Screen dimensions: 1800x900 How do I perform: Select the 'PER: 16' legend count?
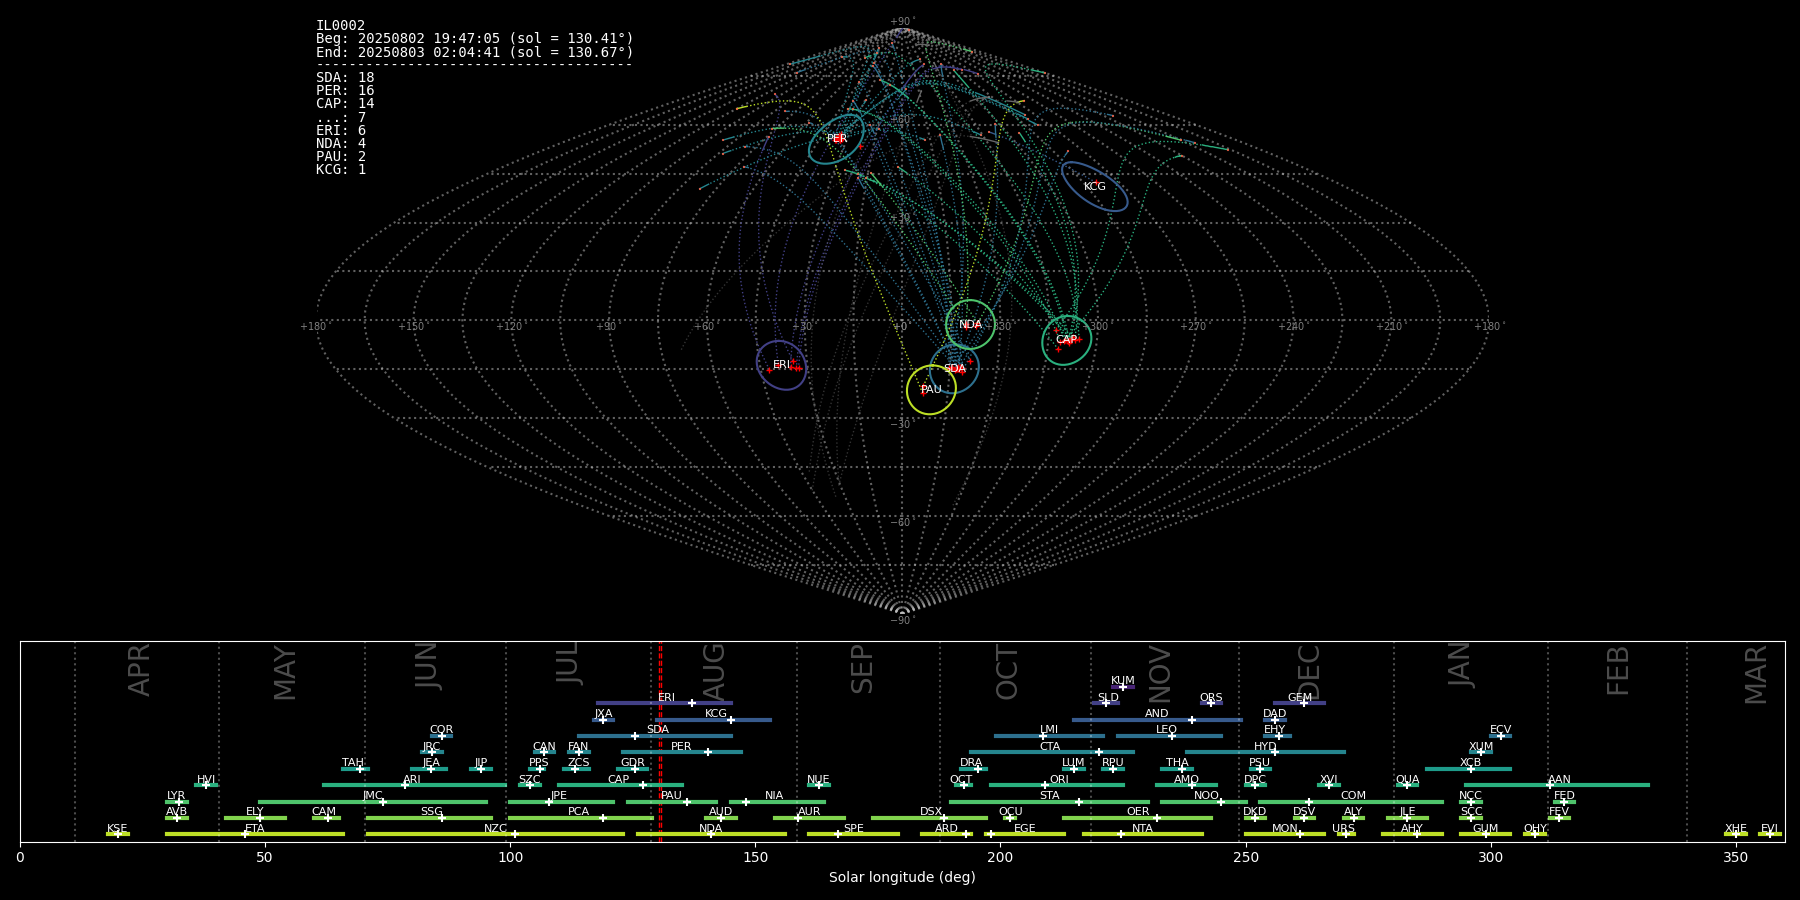[x=345, y=91]
